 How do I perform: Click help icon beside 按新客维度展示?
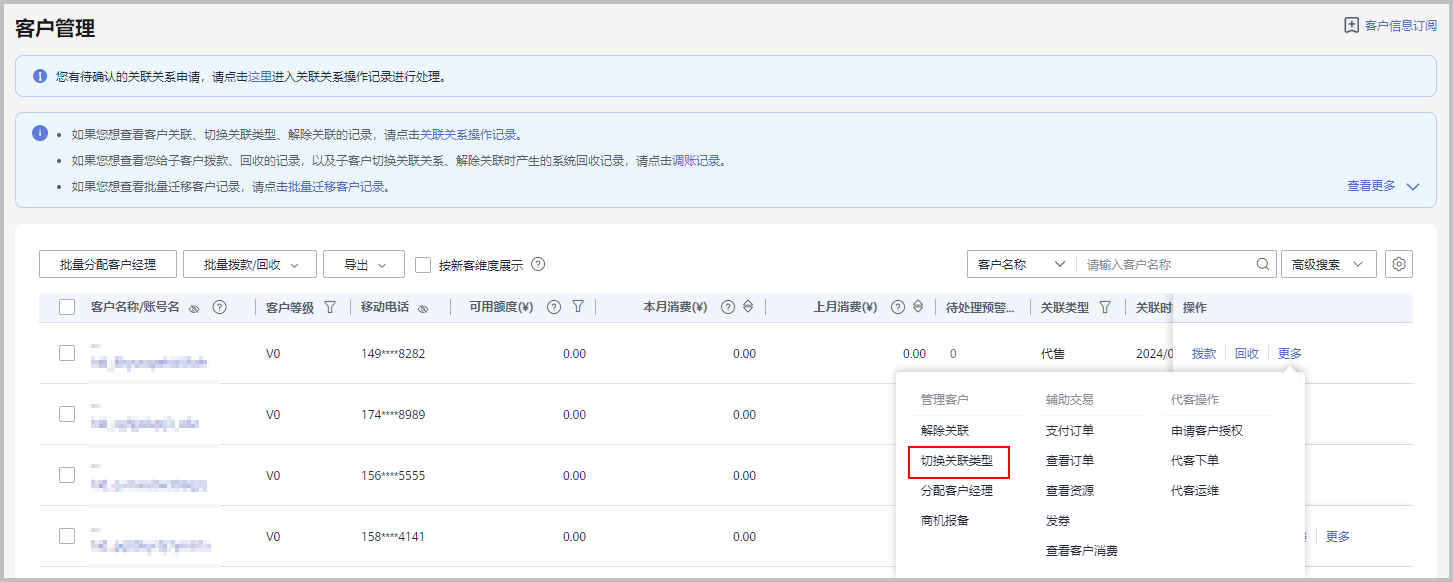(538, 265)
